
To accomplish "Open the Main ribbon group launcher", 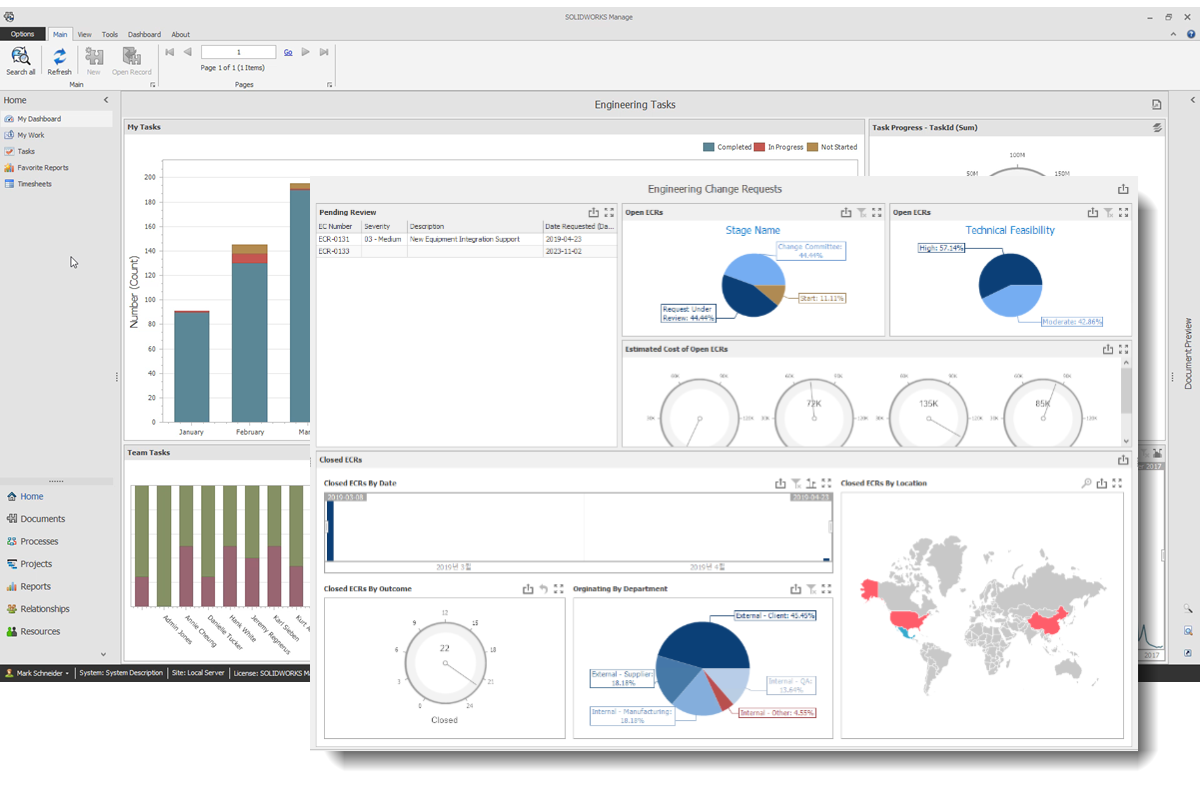I will pyautogui.click(x=153, y=85).
